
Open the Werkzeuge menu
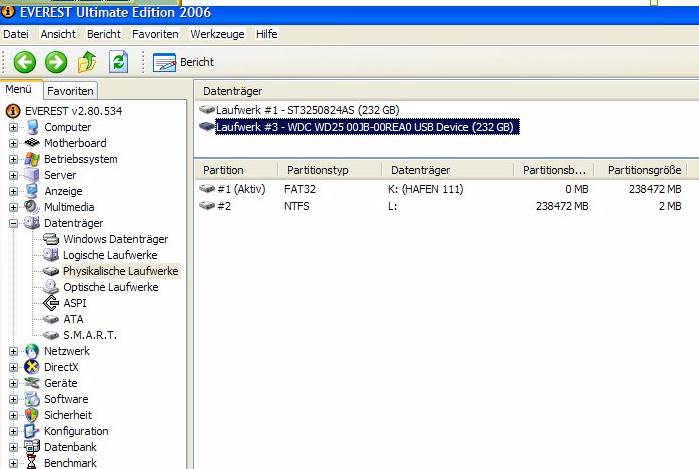(217, 34)
